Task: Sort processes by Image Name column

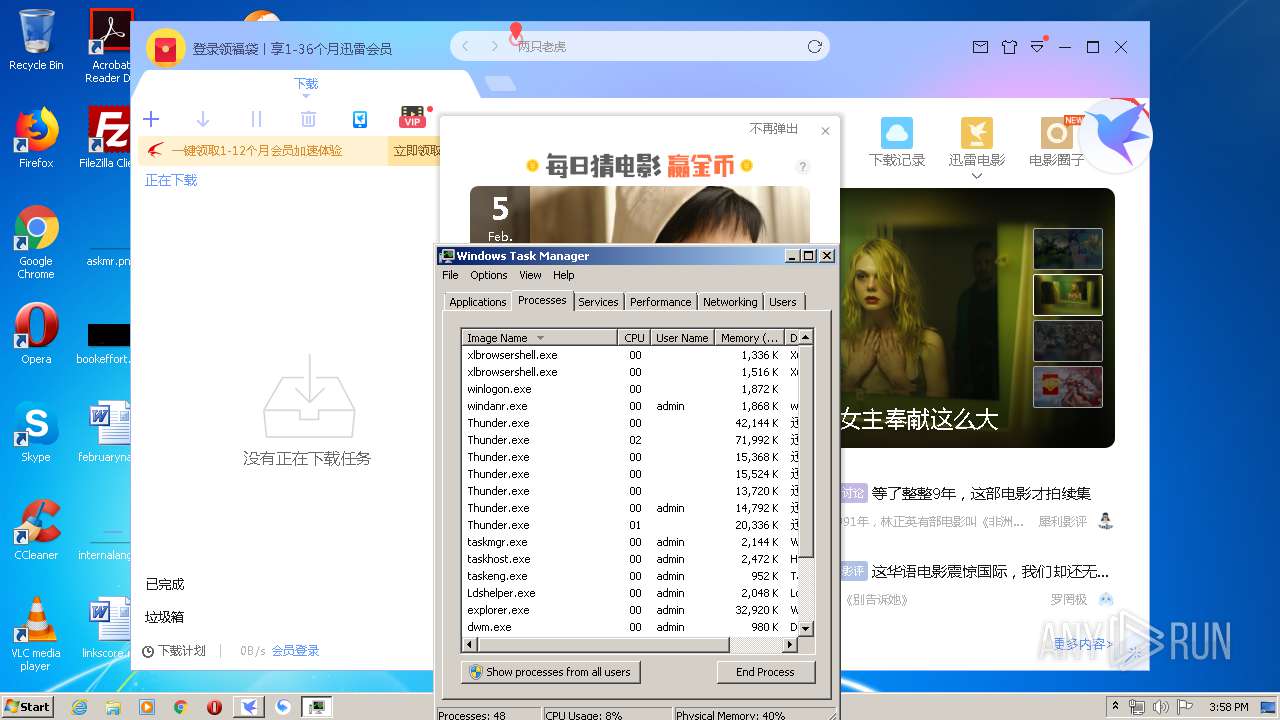Action: pyautogui.click(x=540, y=338)
